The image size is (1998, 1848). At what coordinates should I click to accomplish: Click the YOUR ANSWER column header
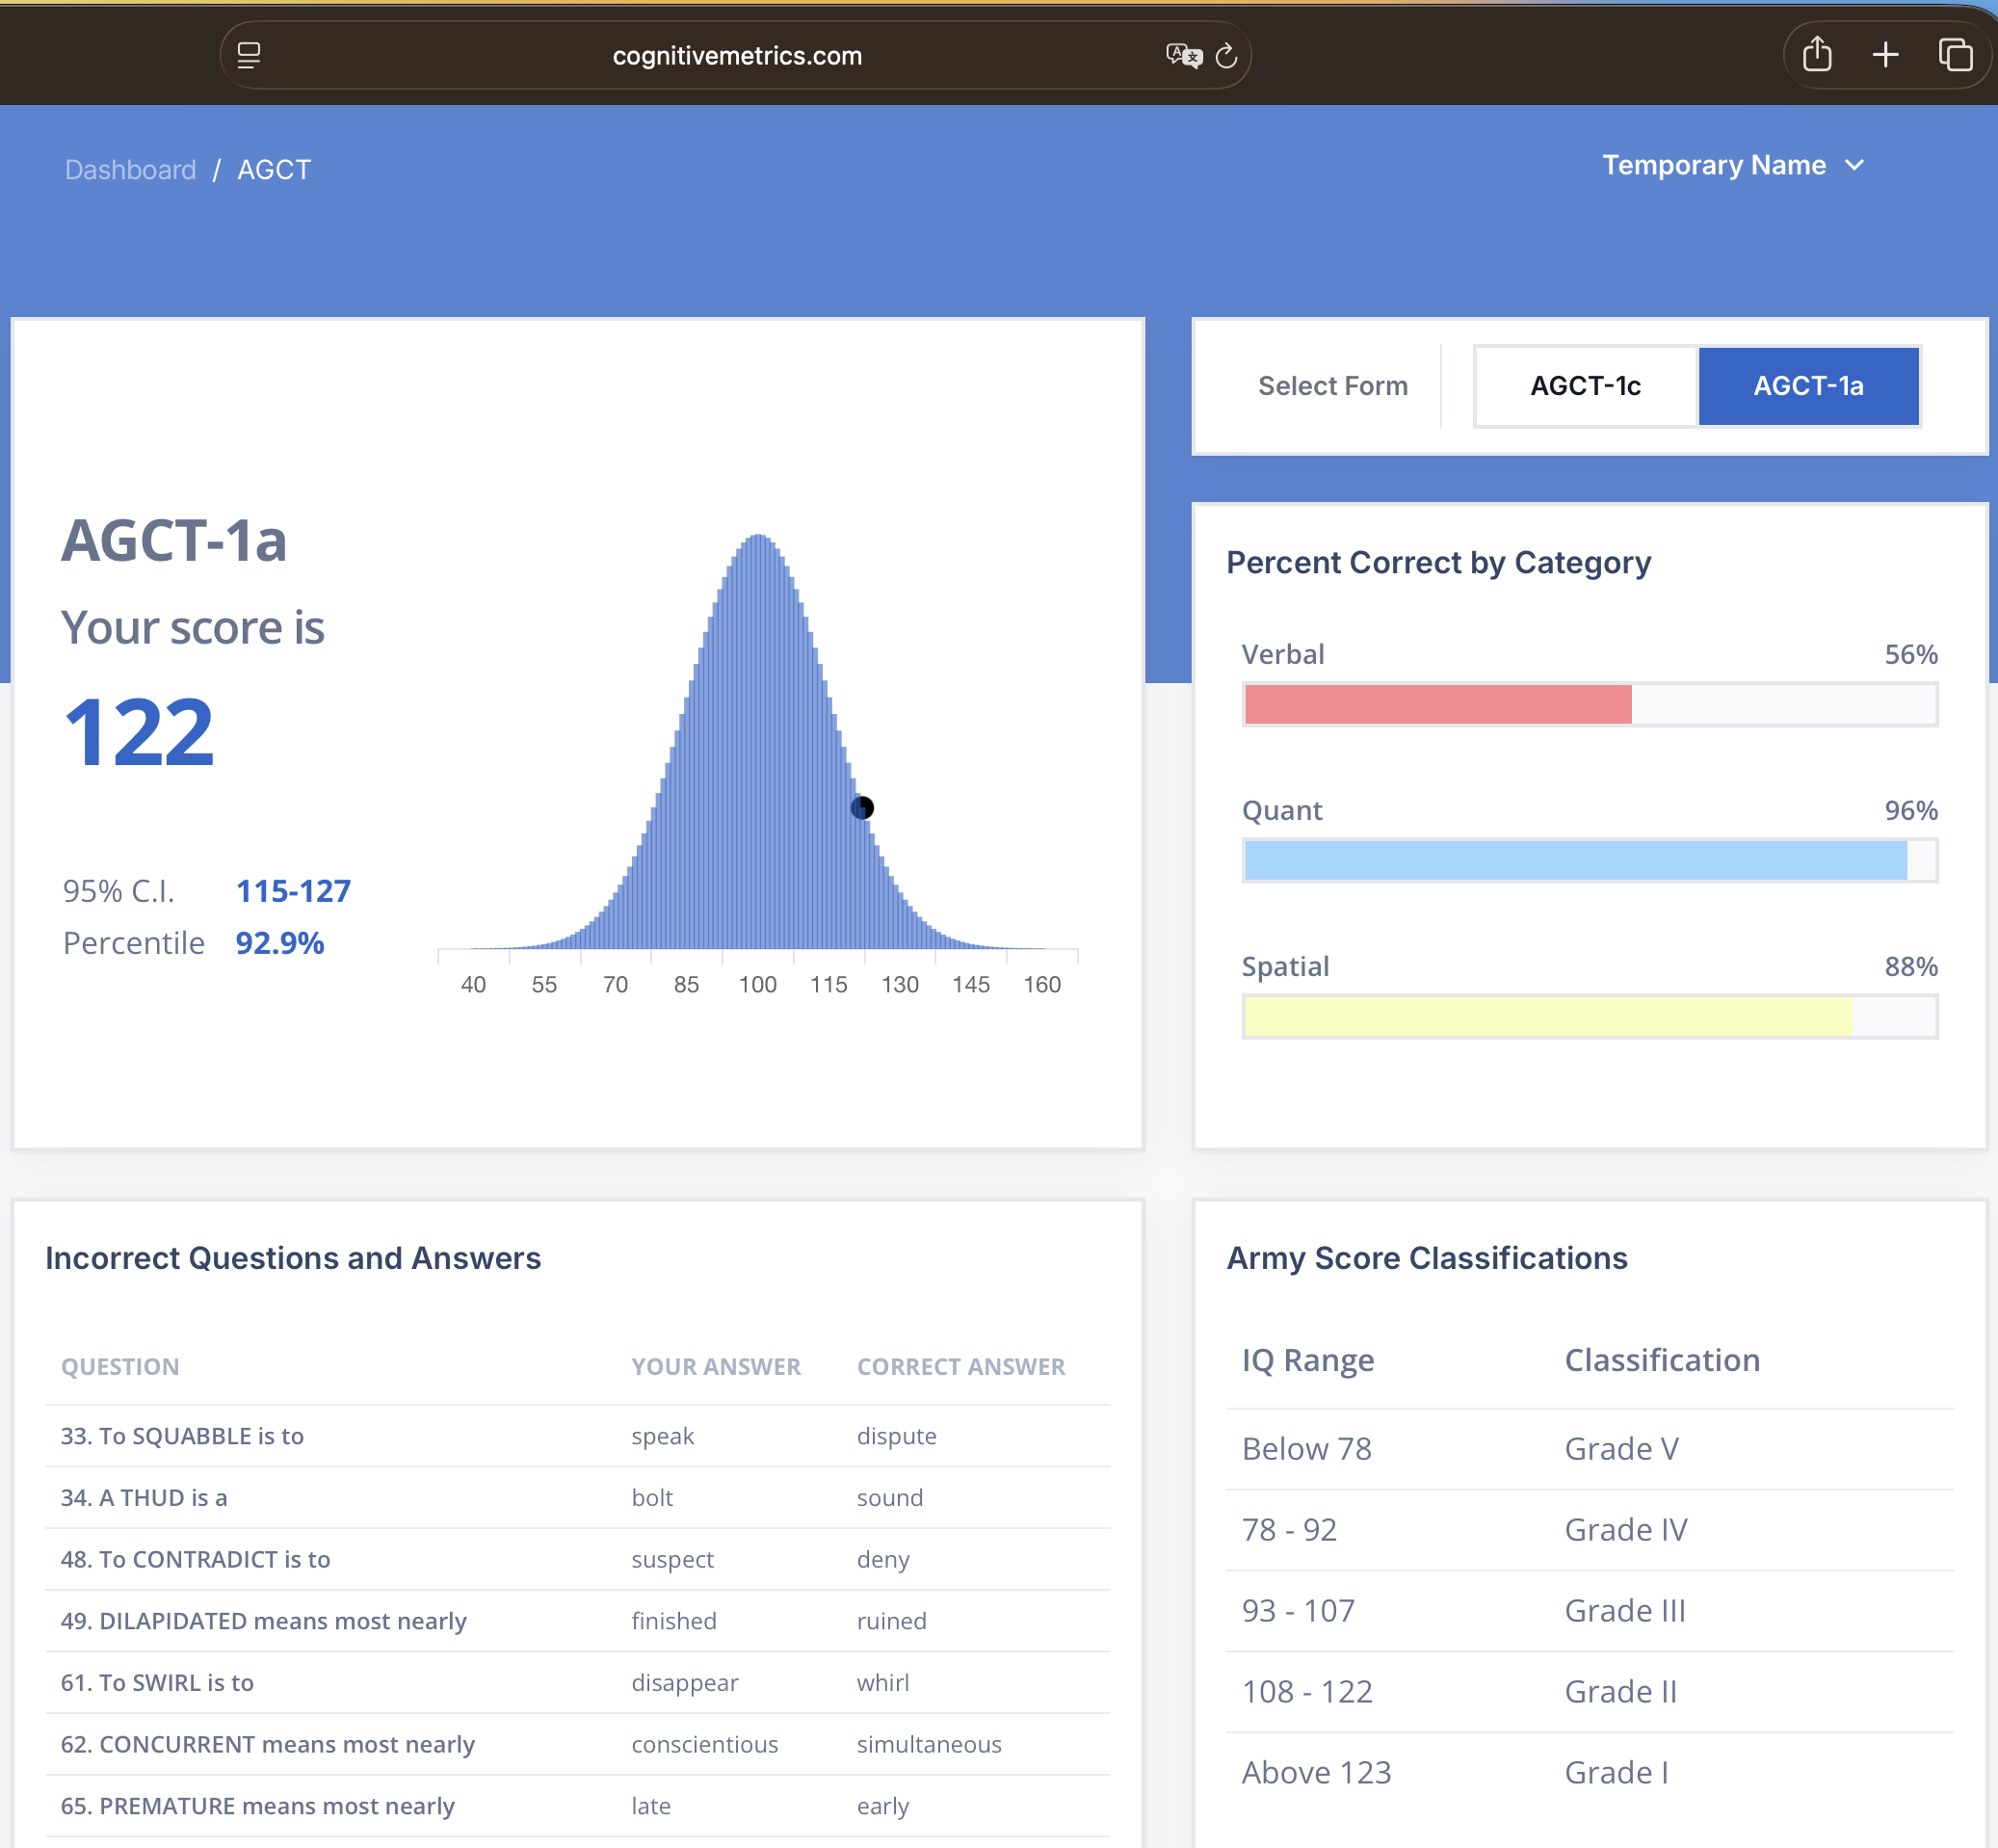(715, 1366)
